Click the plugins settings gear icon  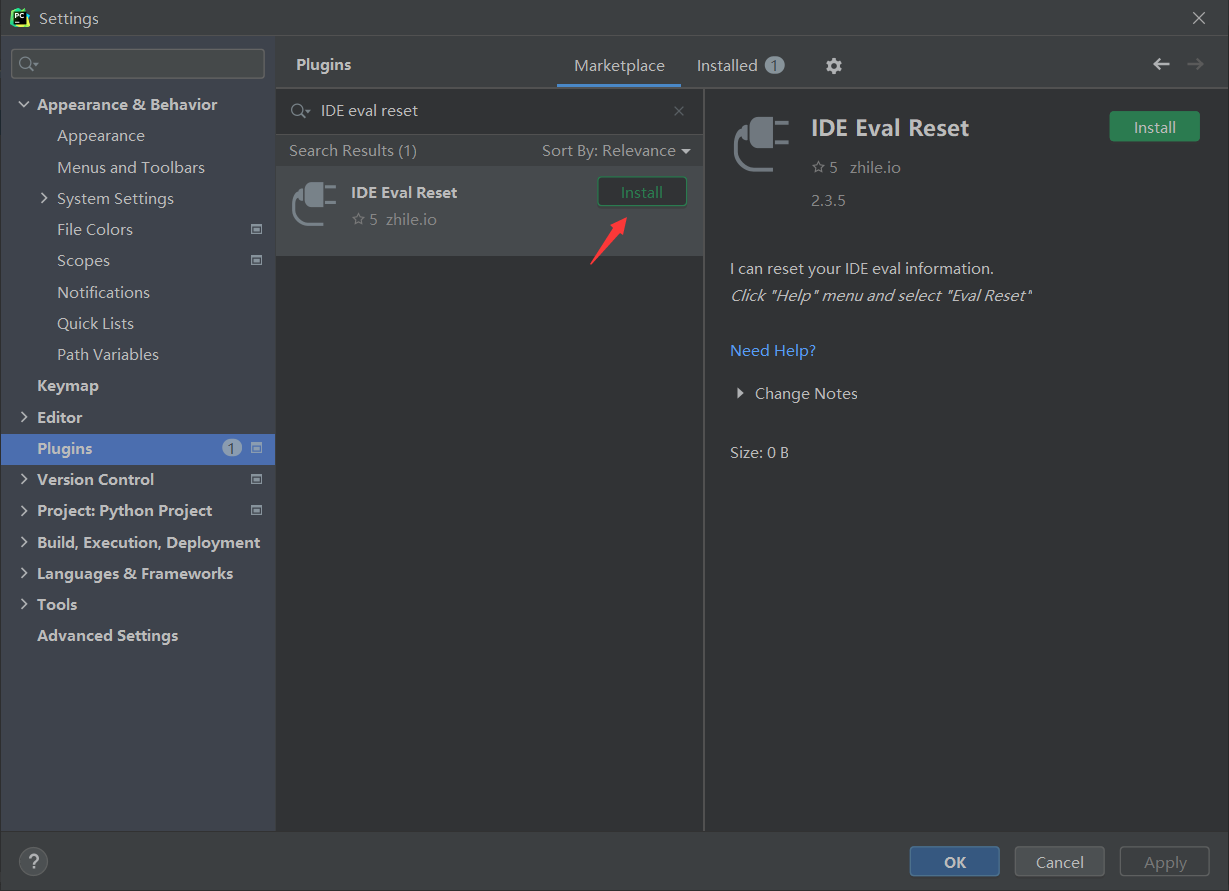point(834,66)
